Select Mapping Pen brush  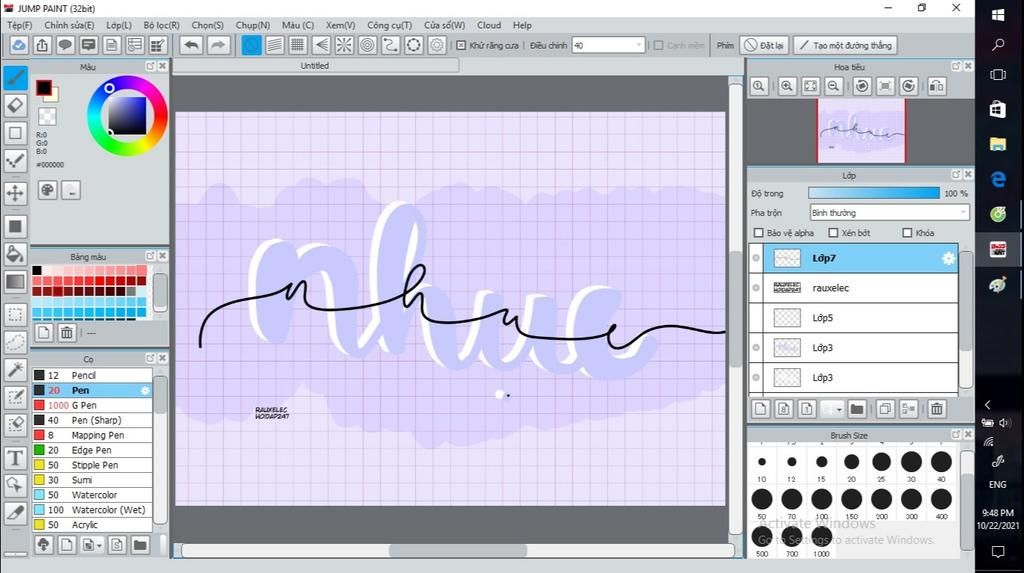pyautogui.click(x=92, y=435)
